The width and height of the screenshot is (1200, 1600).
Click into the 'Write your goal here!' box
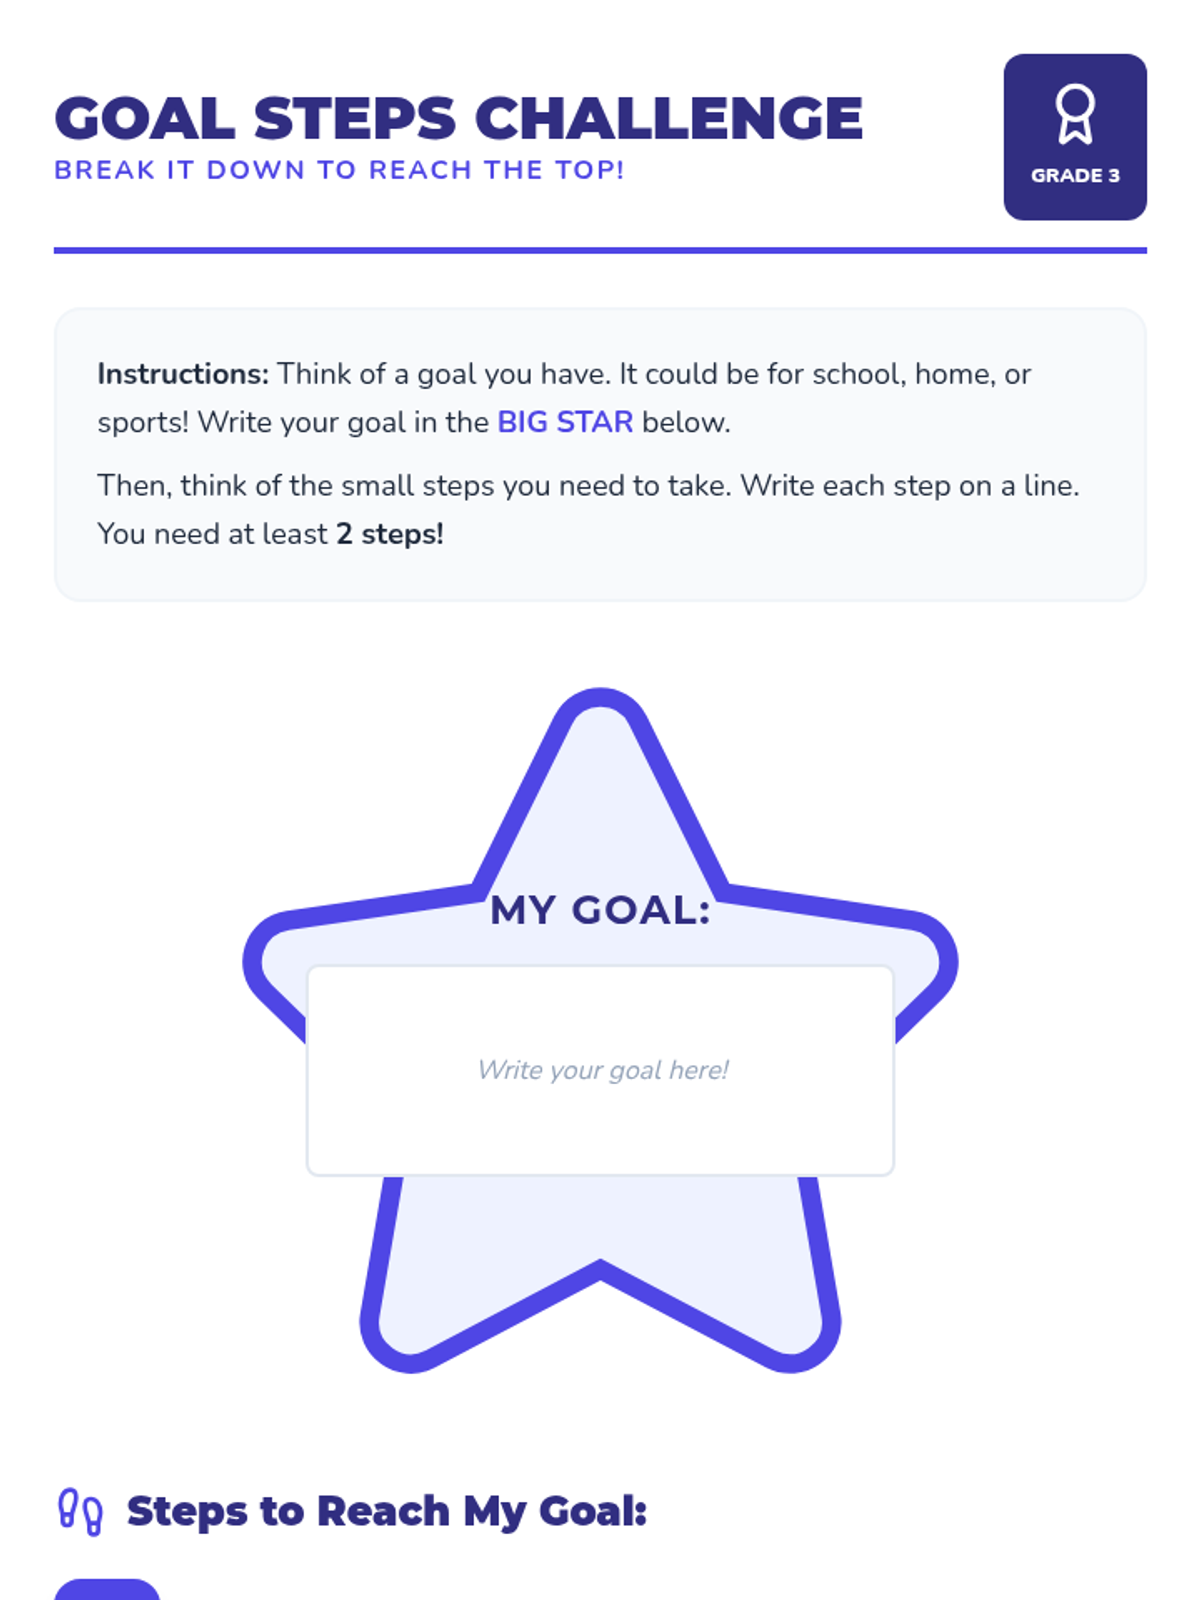click(x=600, y=1070)
